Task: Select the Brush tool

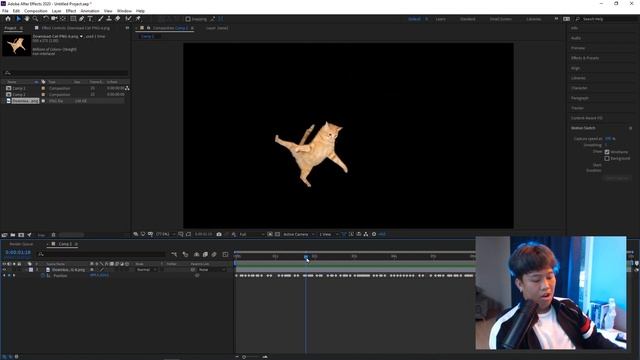Action: pyautogui.click(x=100, y=19)
